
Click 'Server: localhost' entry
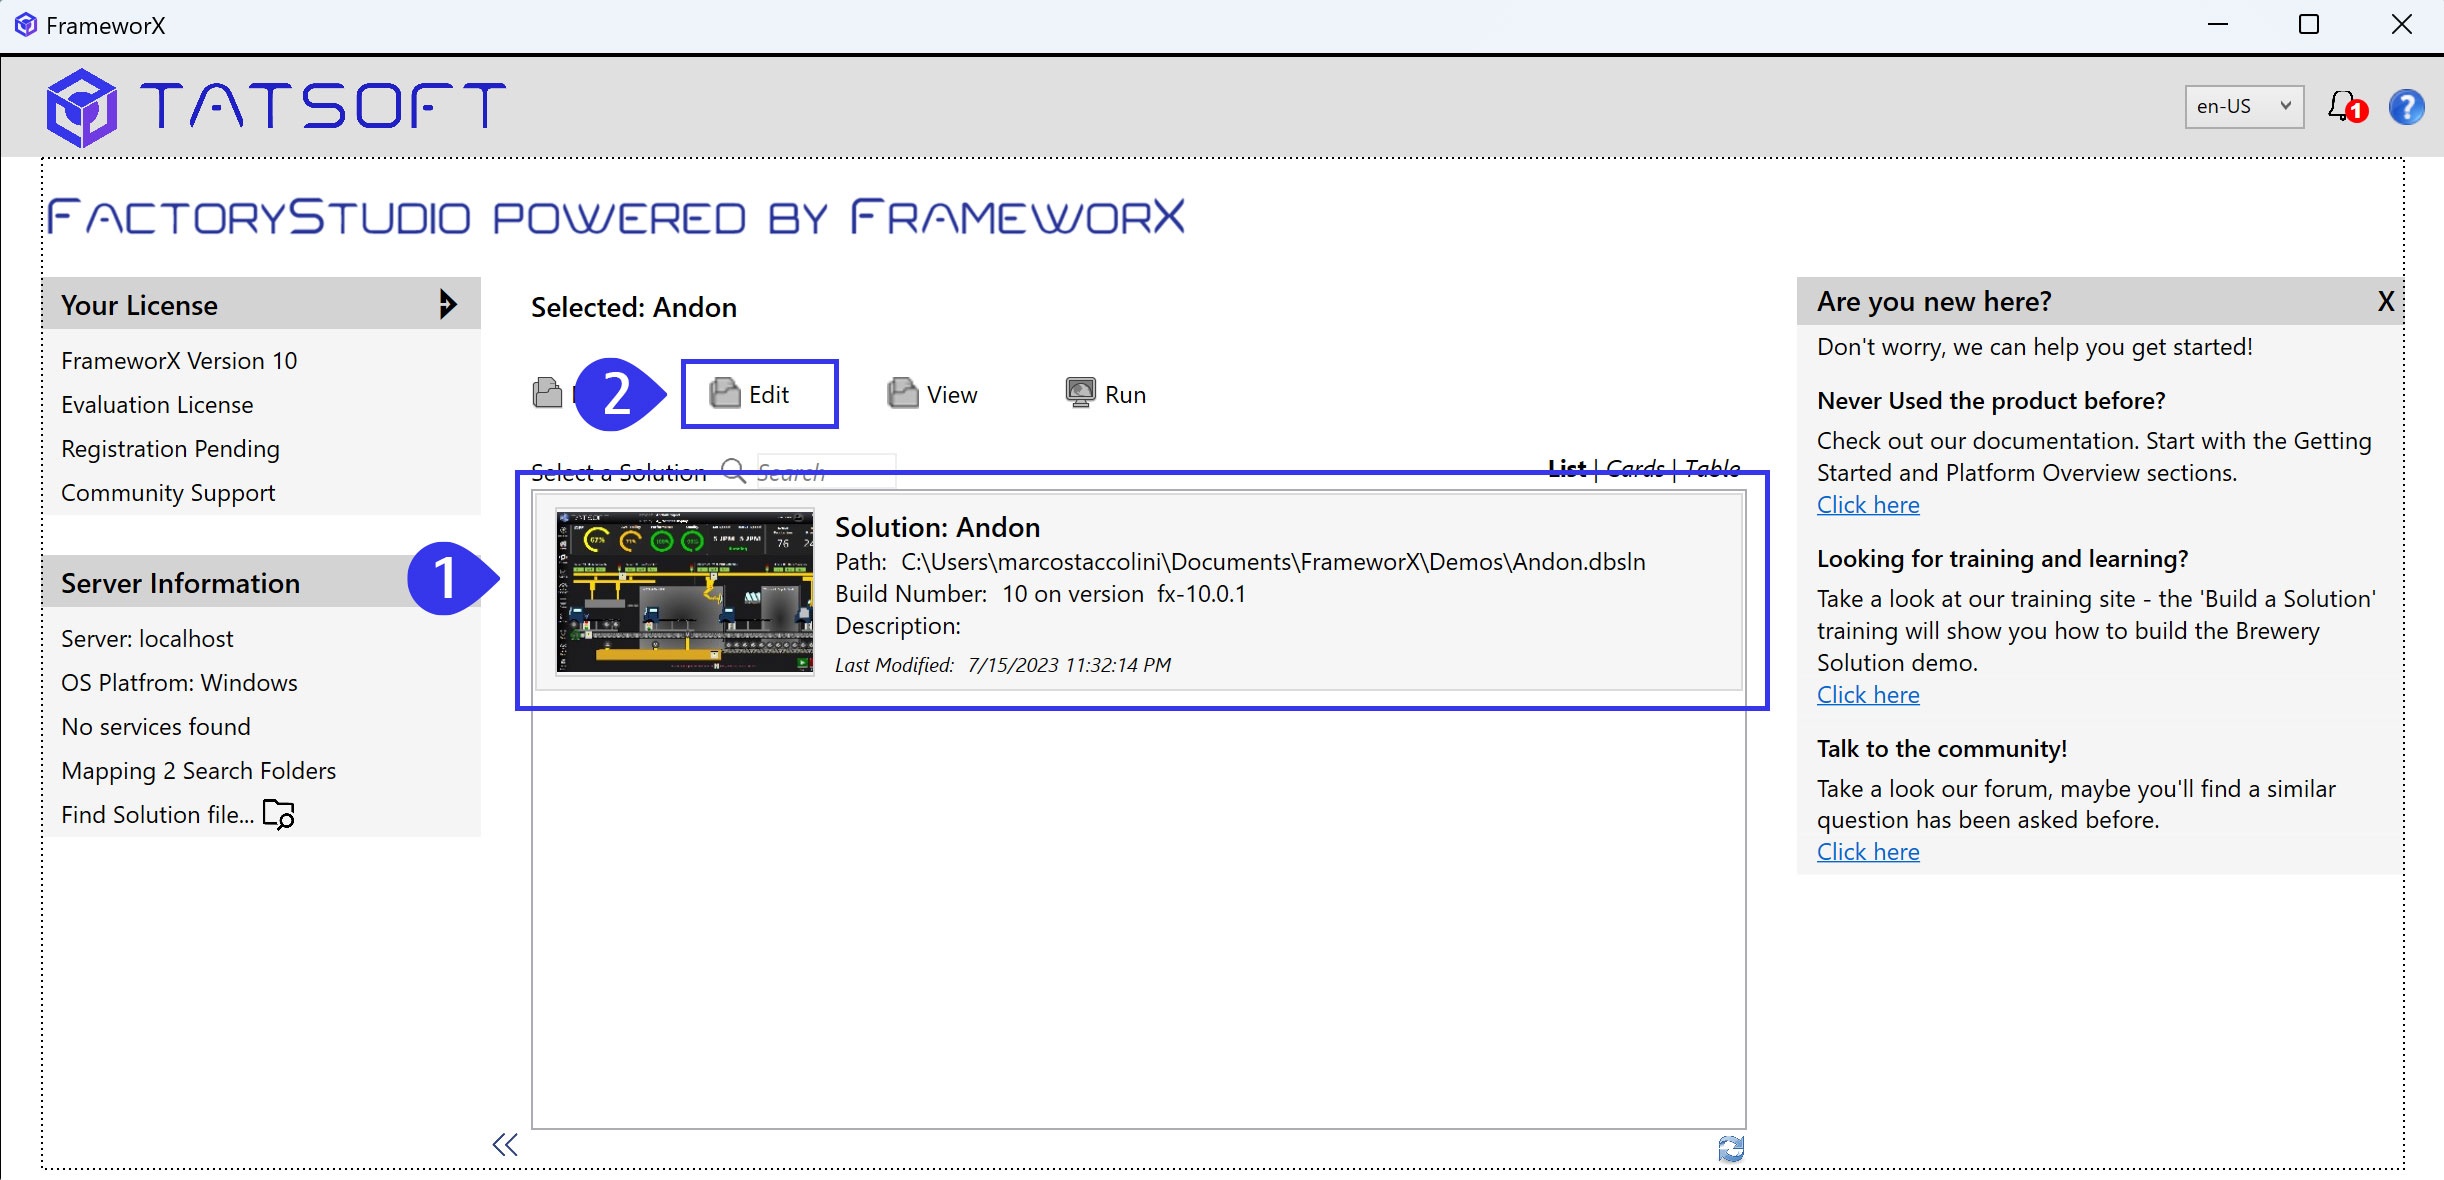147,639
